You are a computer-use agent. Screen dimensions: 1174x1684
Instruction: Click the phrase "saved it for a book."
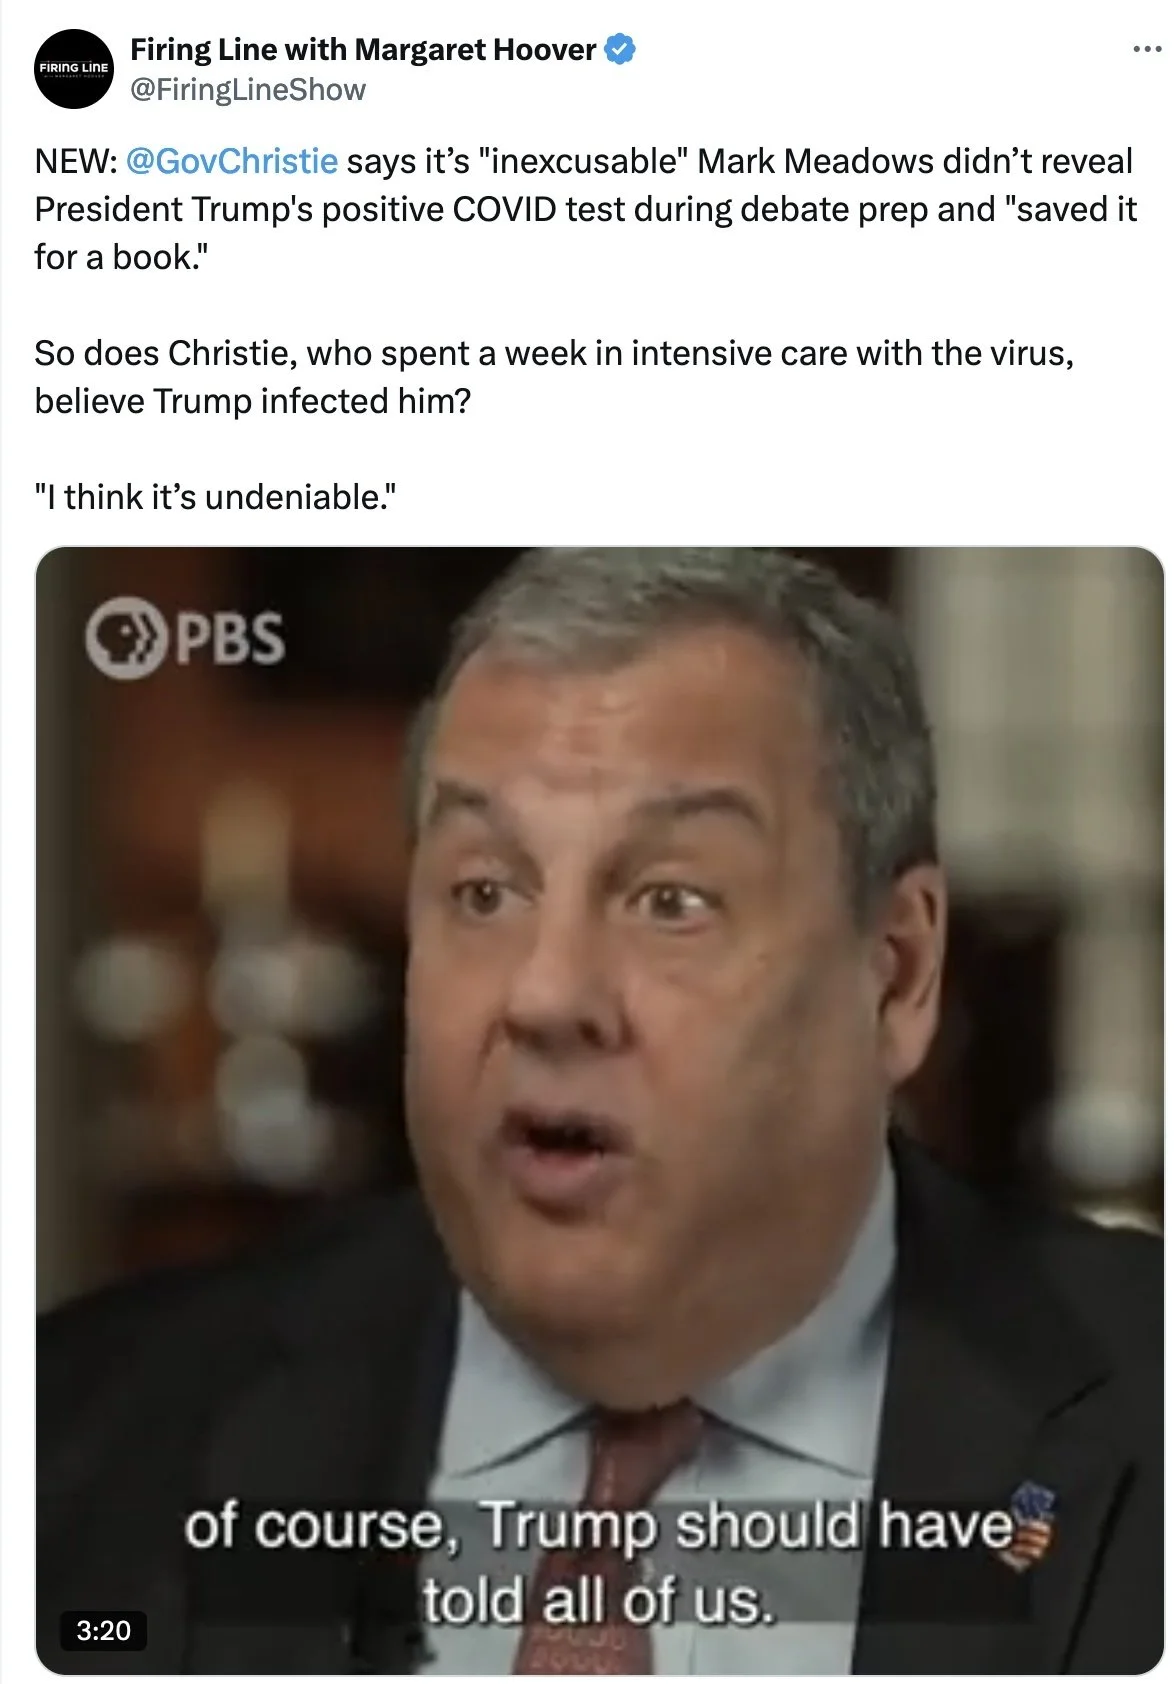coord(586,233)
